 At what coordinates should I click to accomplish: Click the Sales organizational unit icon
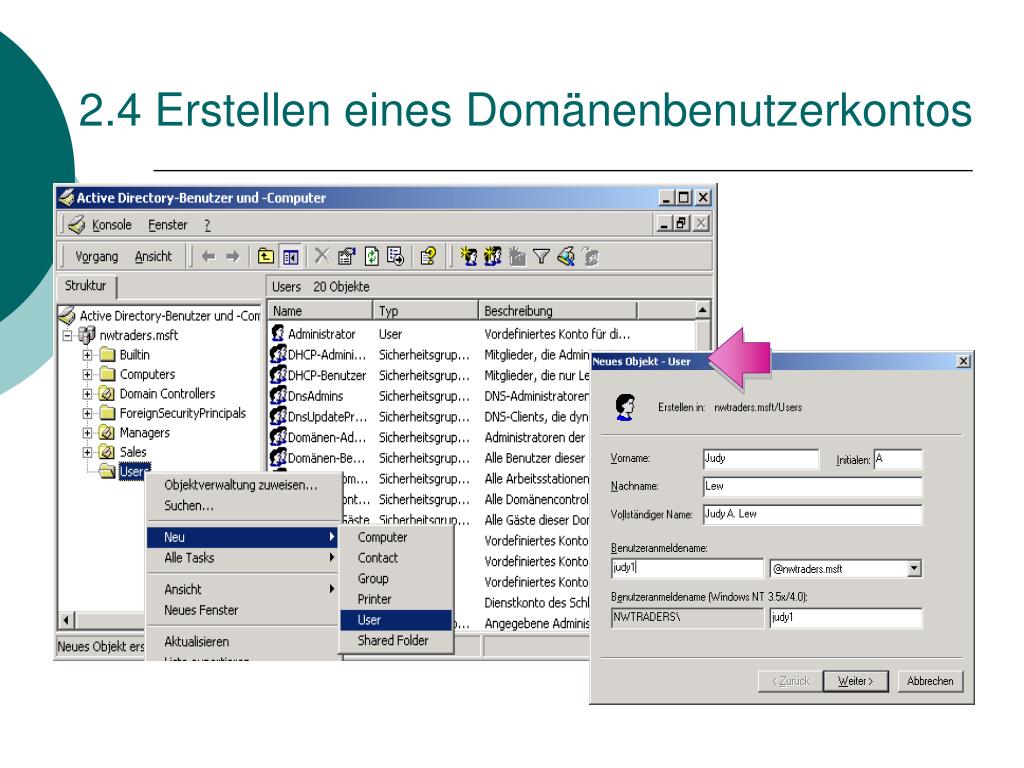(x=106, y=452)
